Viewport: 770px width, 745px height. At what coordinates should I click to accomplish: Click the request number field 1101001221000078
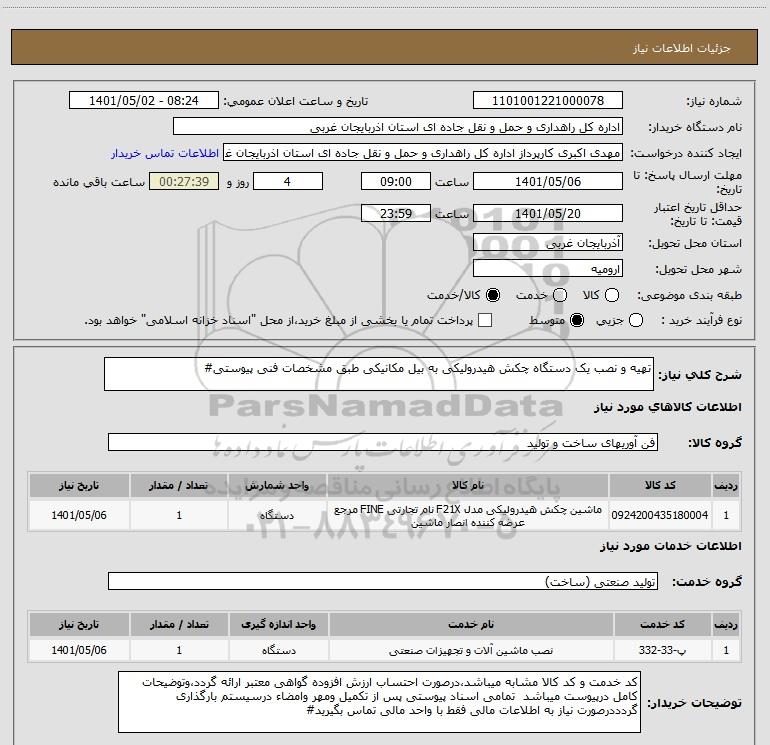point(548,101)
